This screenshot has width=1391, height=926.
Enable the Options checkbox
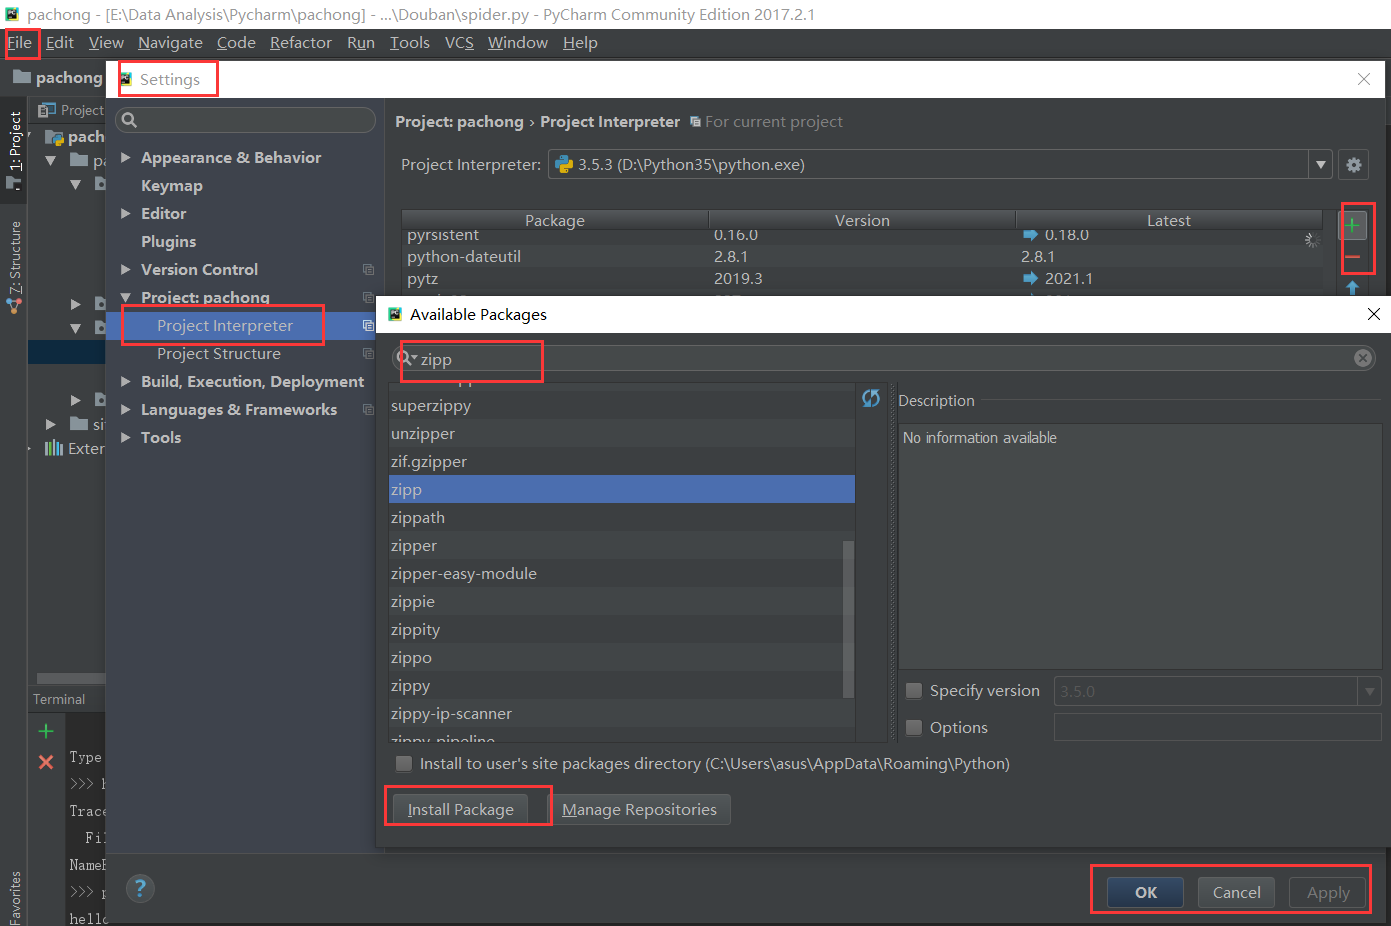[x=914, y=728]
